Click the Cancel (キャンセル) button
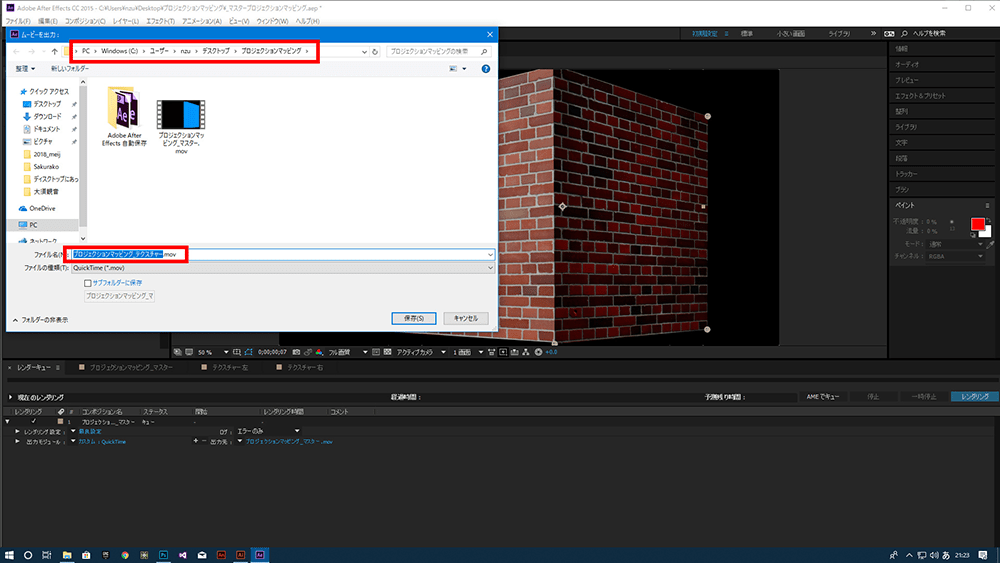The width and height of the screenshot is (1000, 563). coord(466,318)
